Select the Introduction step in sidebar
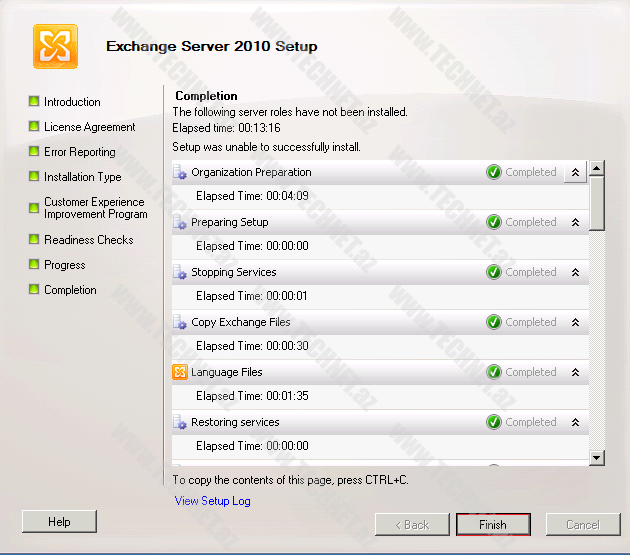The image size is (630, 555). coord(72,102)
